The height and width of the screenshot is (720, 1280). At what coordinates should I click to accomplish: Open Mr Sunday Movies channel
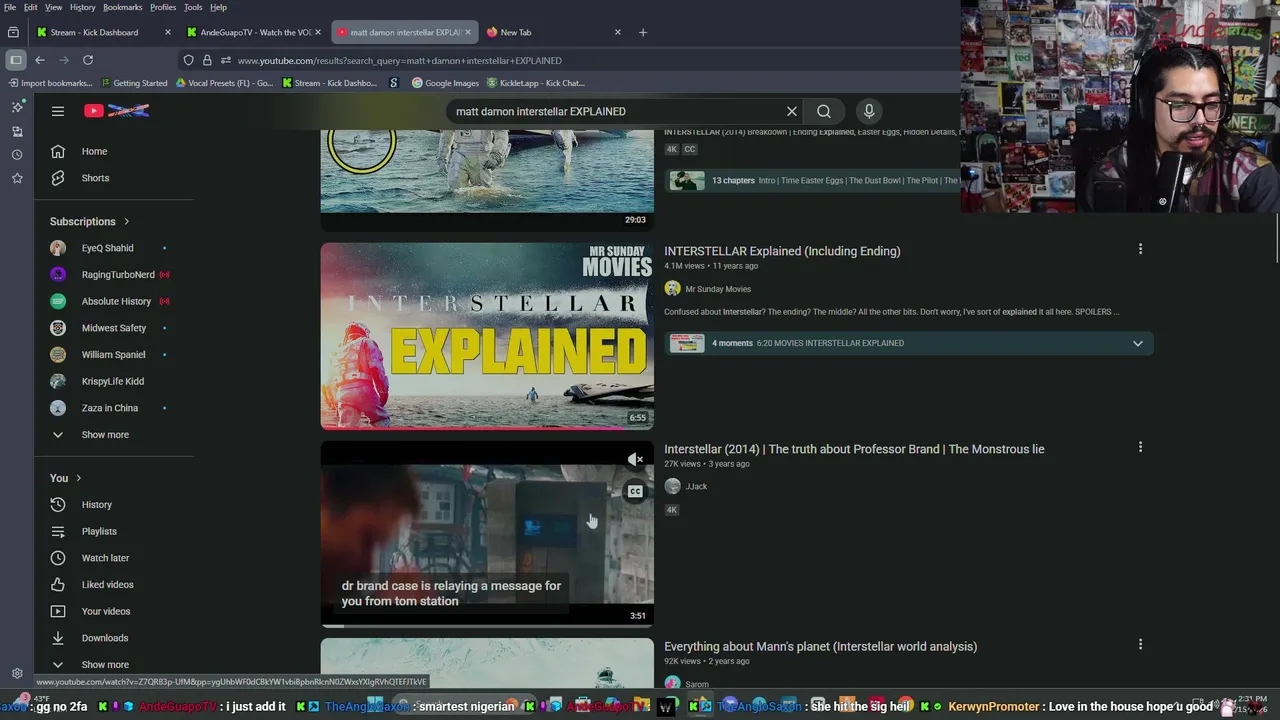[x=718, y=289]
